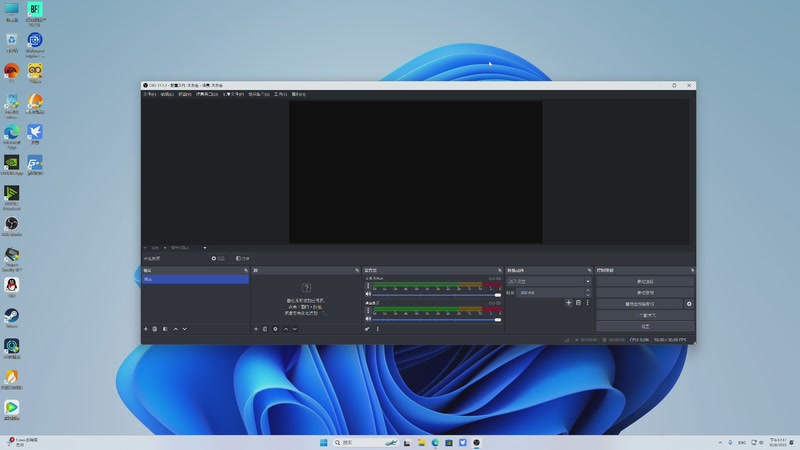
Task: Open the Scene Collection menu
Action: 259,94
